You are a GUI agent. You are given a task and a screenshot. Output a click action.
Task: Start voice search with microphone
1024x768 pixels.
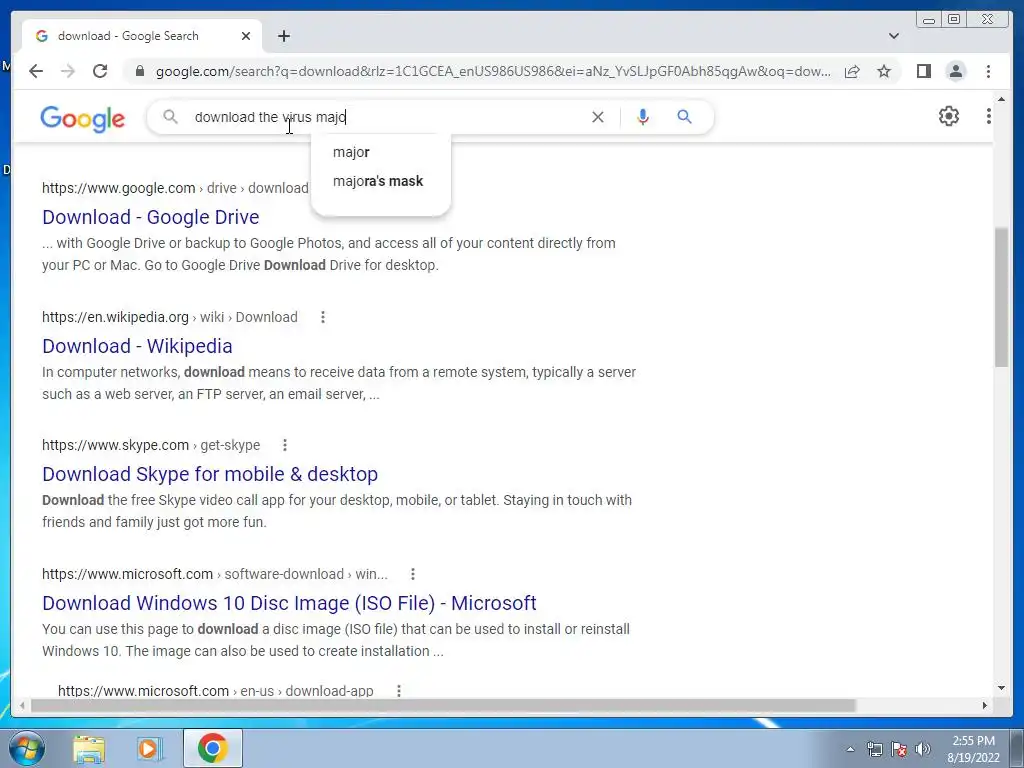click(643, 117)
